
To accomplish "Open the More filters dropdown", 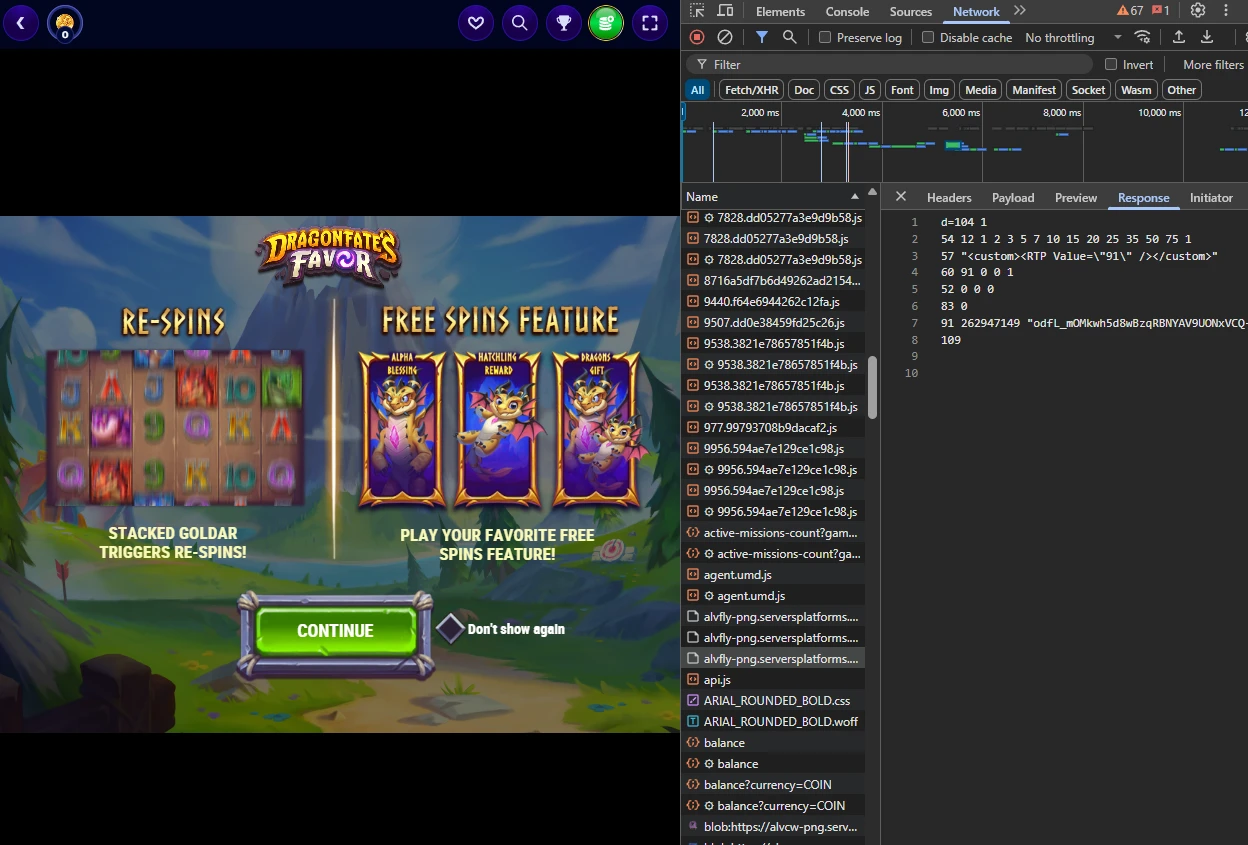I will [x=1213, y=64].
